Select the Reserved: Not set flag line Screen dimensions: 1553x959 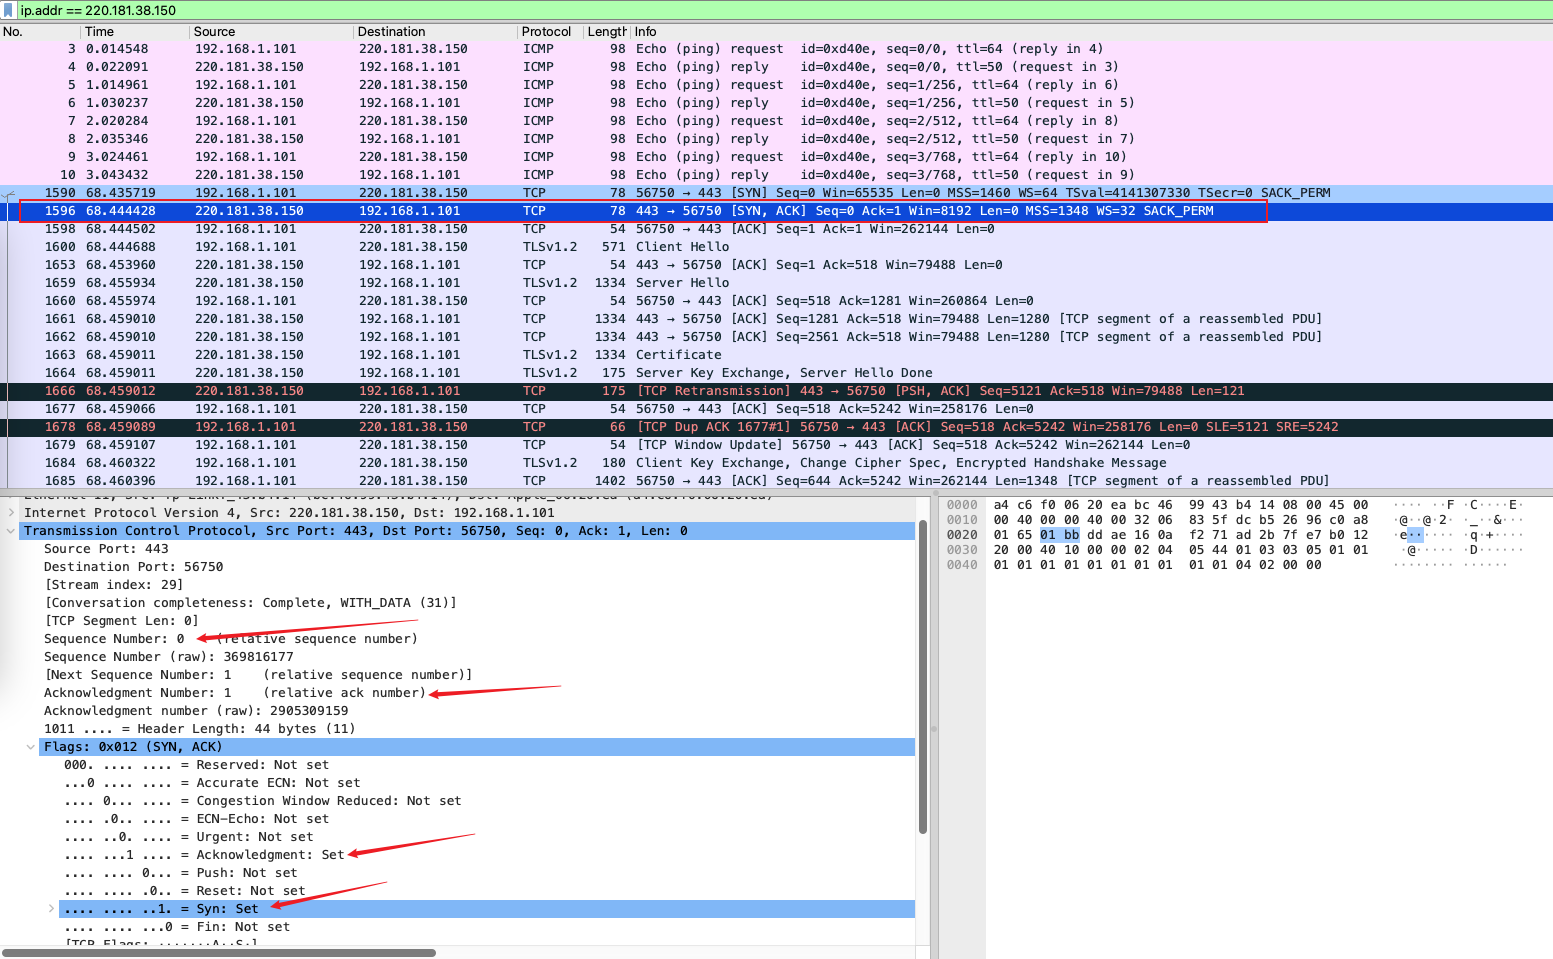196,765
